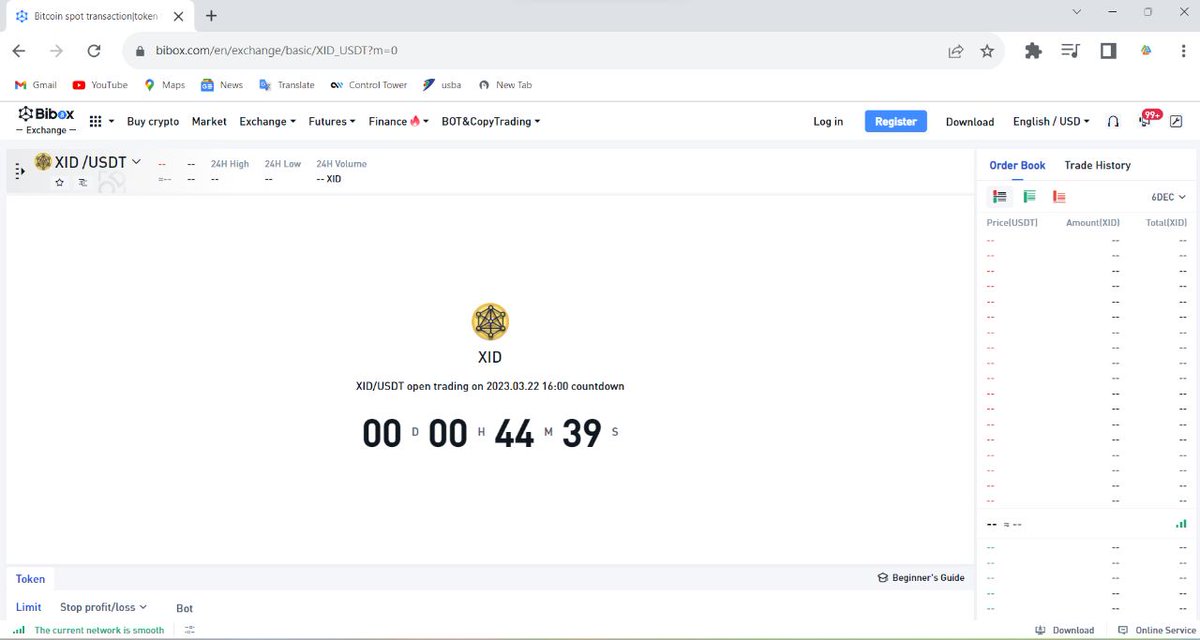
Task: Click the XID coin logo in countdown panel
Action: pyautogui.click(x=490, y=321)
